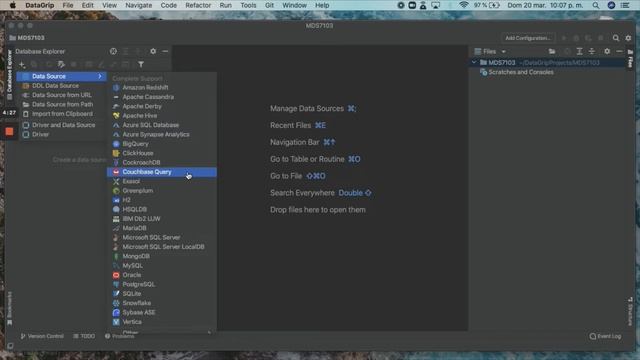Open the Files side tab on the right edge

[x=631, y=59]
